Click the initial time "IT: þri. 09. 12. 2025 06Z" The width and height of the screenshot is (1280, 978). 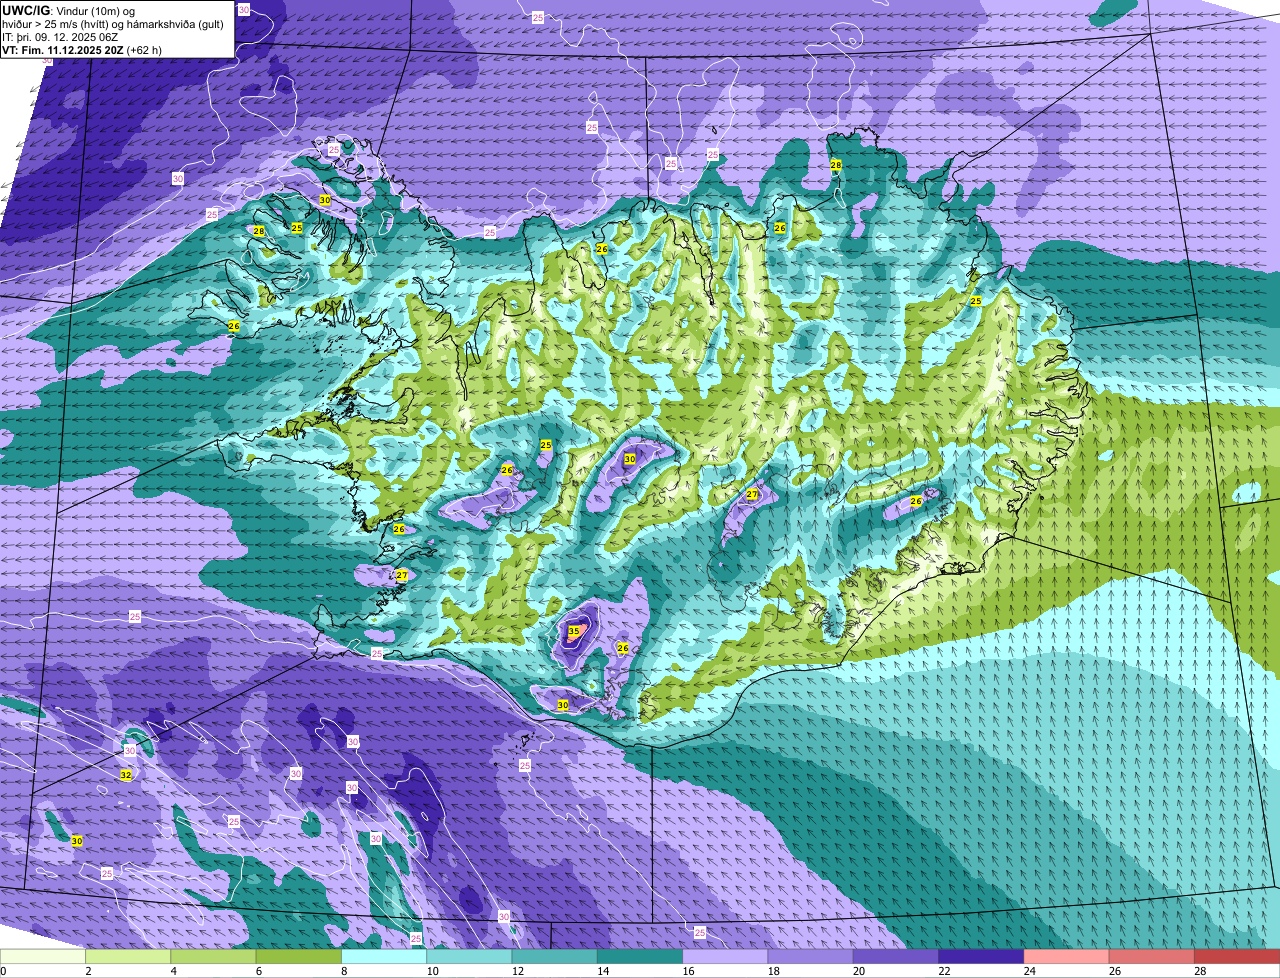tap(61, 37)
